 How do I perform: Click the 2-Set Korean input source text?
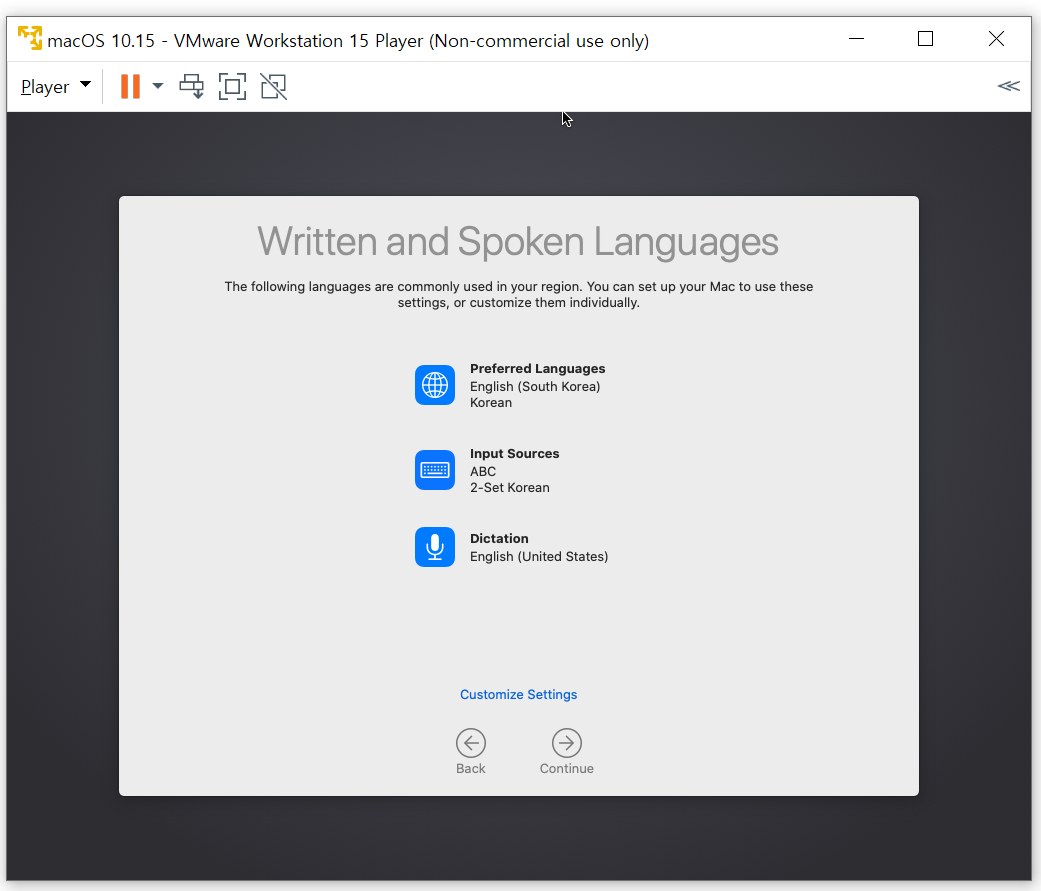(x=509, y=488)
